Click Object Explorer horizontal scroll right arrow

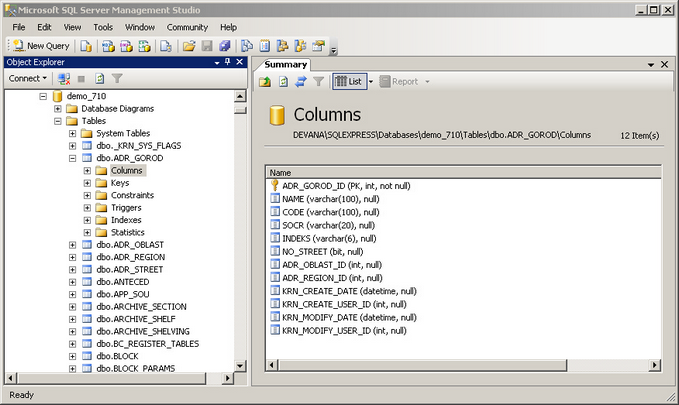pos(227,378)
